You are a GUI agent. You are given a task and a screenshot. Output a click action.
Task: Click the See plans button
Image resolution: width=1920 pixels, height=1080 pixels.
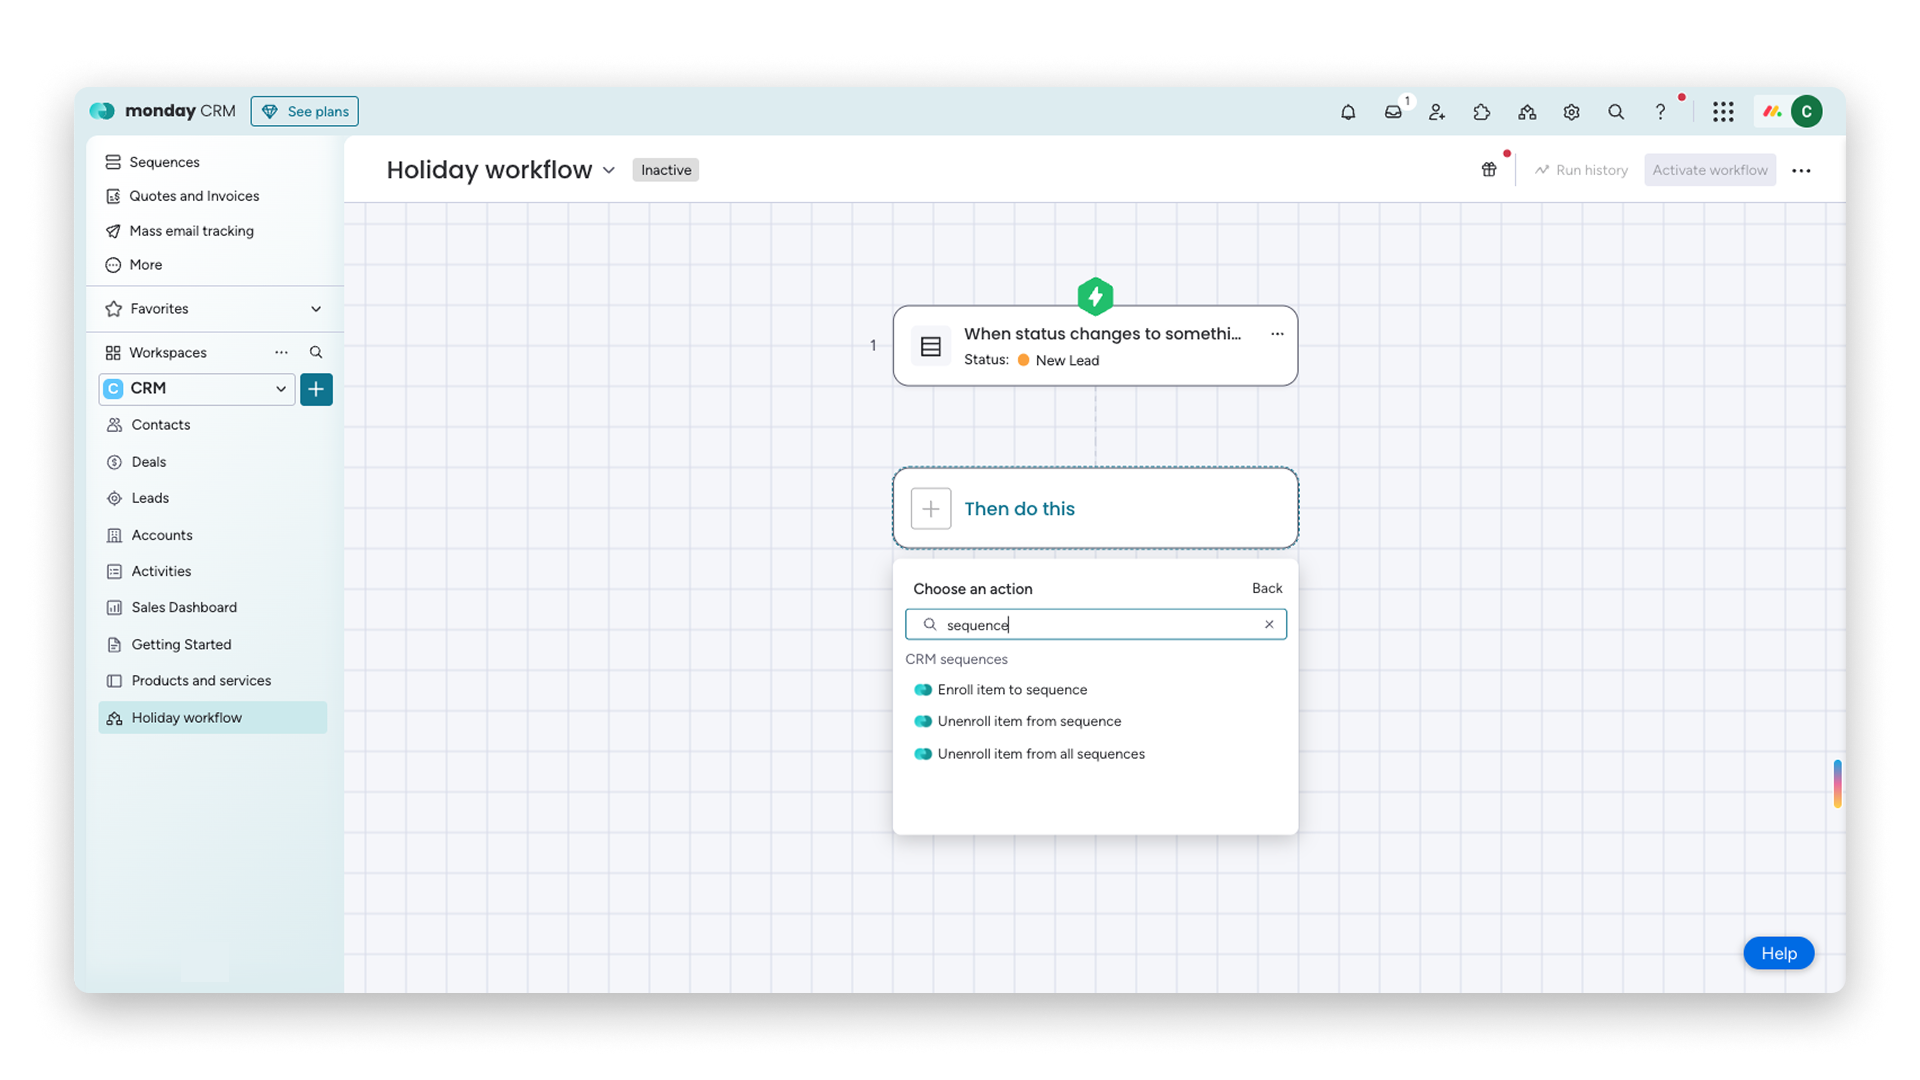[x=305, y=111]
